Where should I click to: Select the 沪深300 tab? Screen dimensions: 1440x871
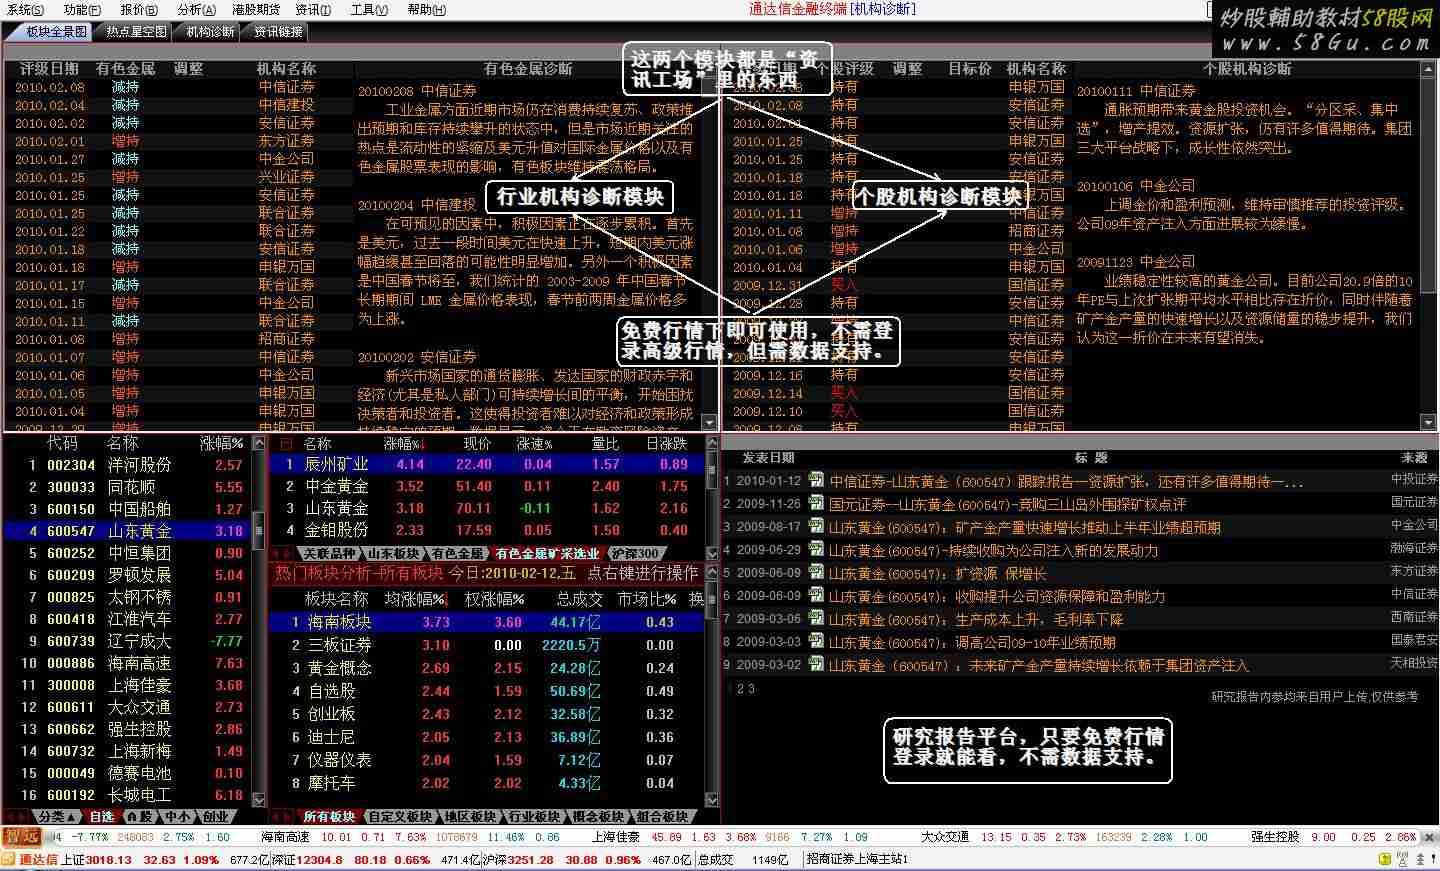point(635,553)
